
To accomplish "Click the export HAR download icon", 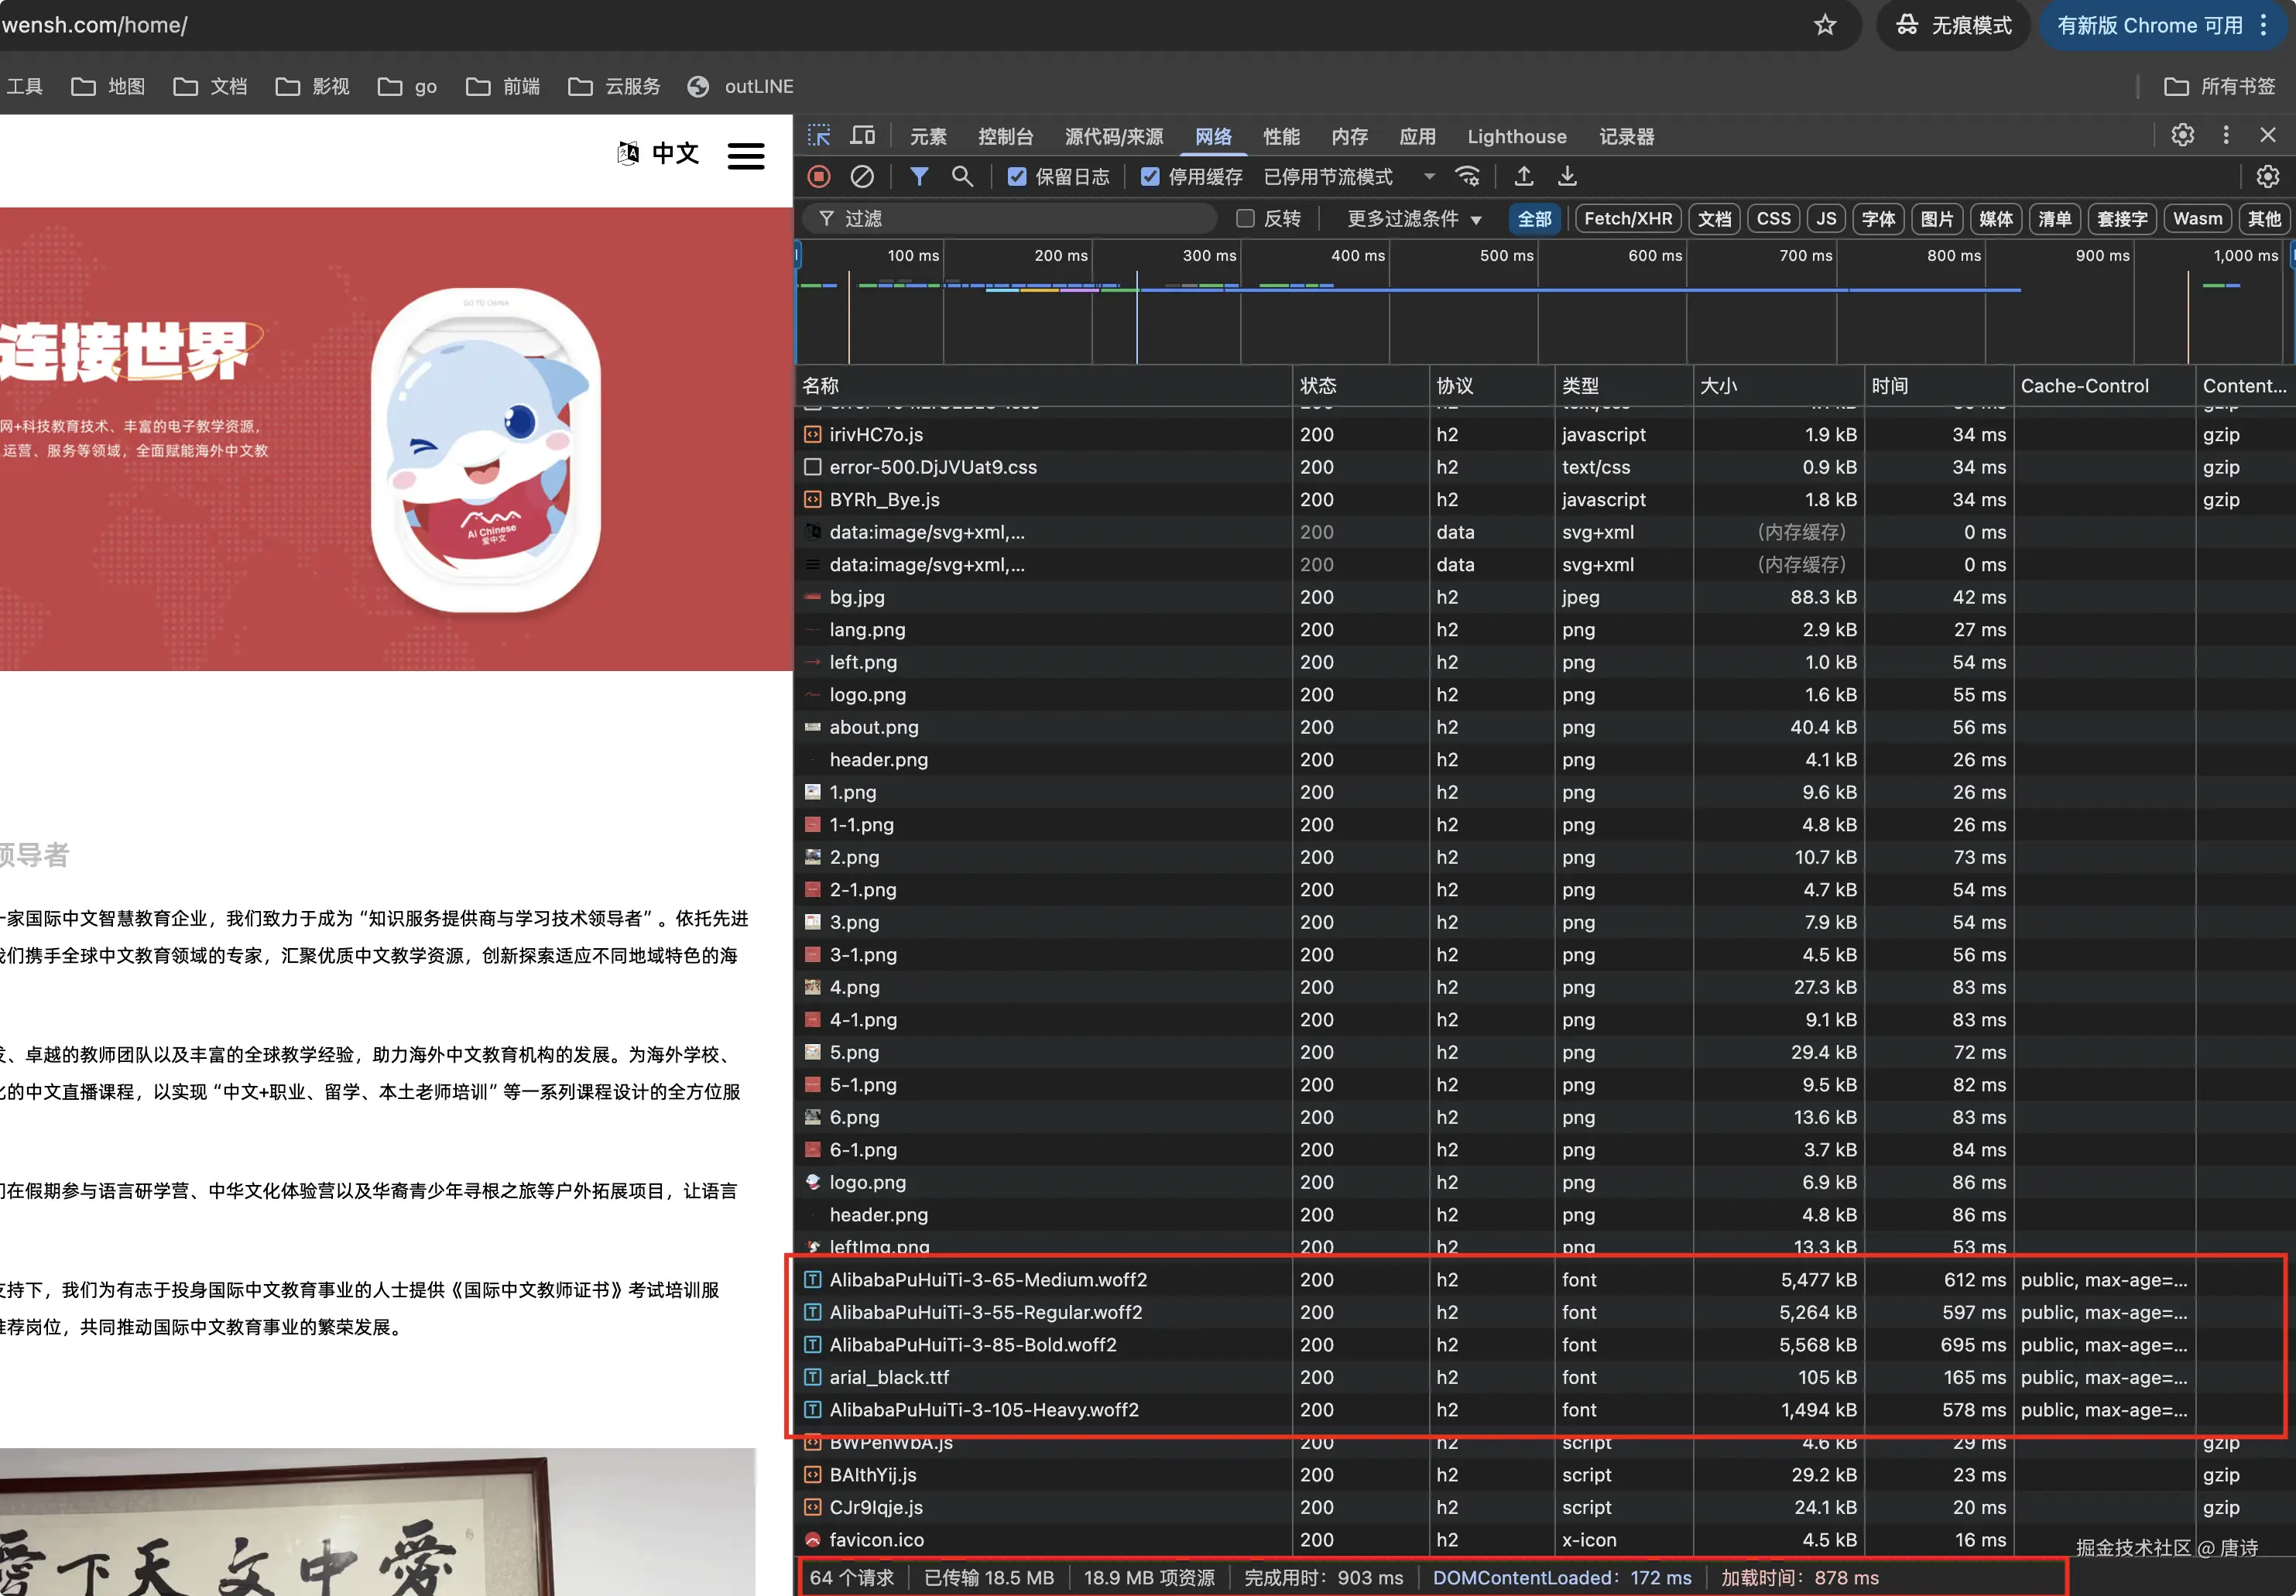I will (x=1567, y=177).
